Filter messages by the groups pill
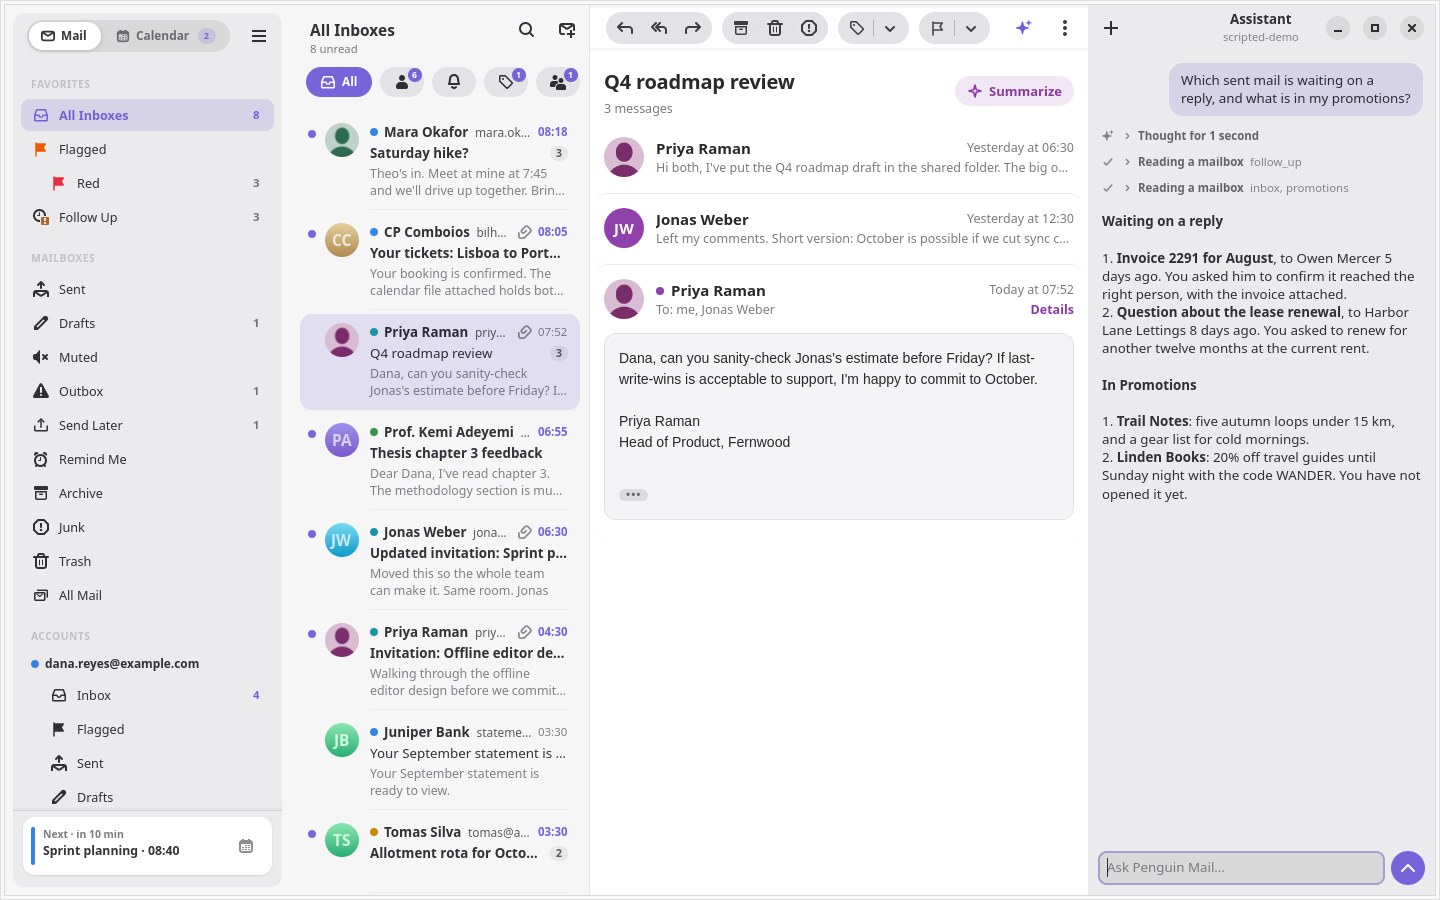The image size is (1440, 900). tap(558, 82)
